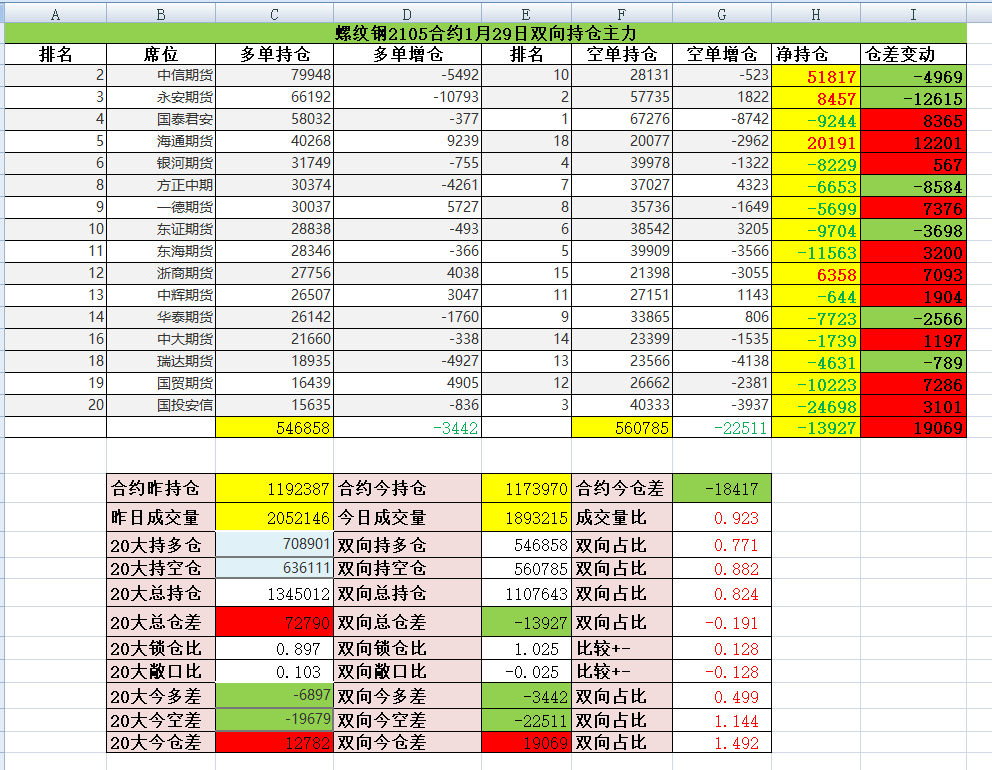Click the 中辉期货 cell
Image resolution: width=992 pixels, height=770 pixels.
161,295
